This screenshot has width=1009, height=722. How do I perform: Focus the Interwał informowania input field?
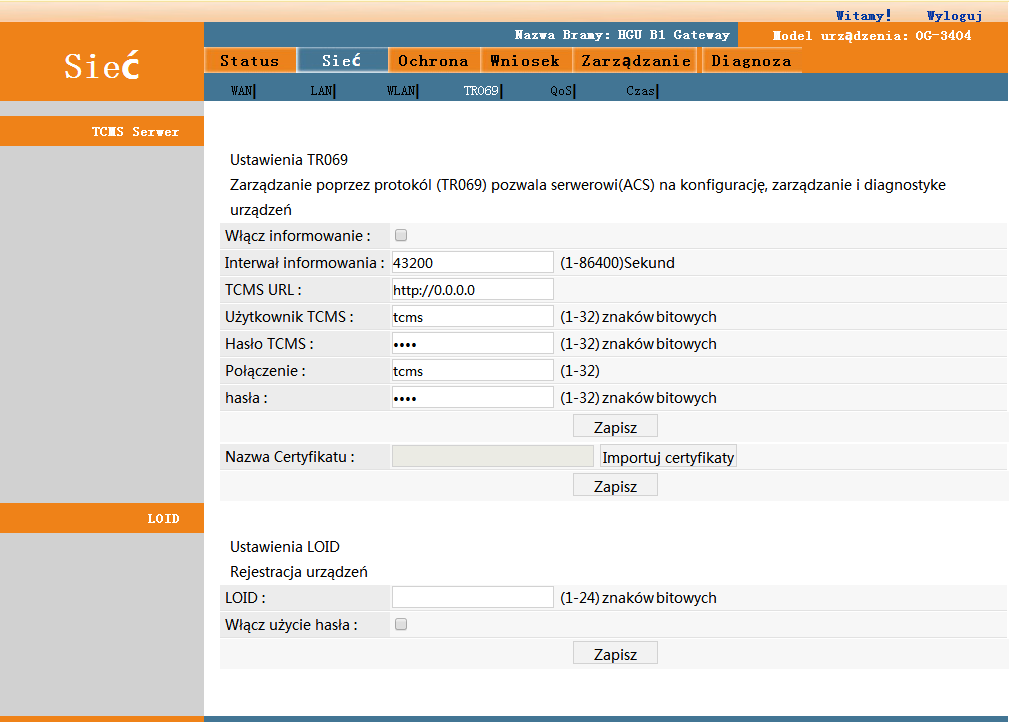(x=472, y=263)
